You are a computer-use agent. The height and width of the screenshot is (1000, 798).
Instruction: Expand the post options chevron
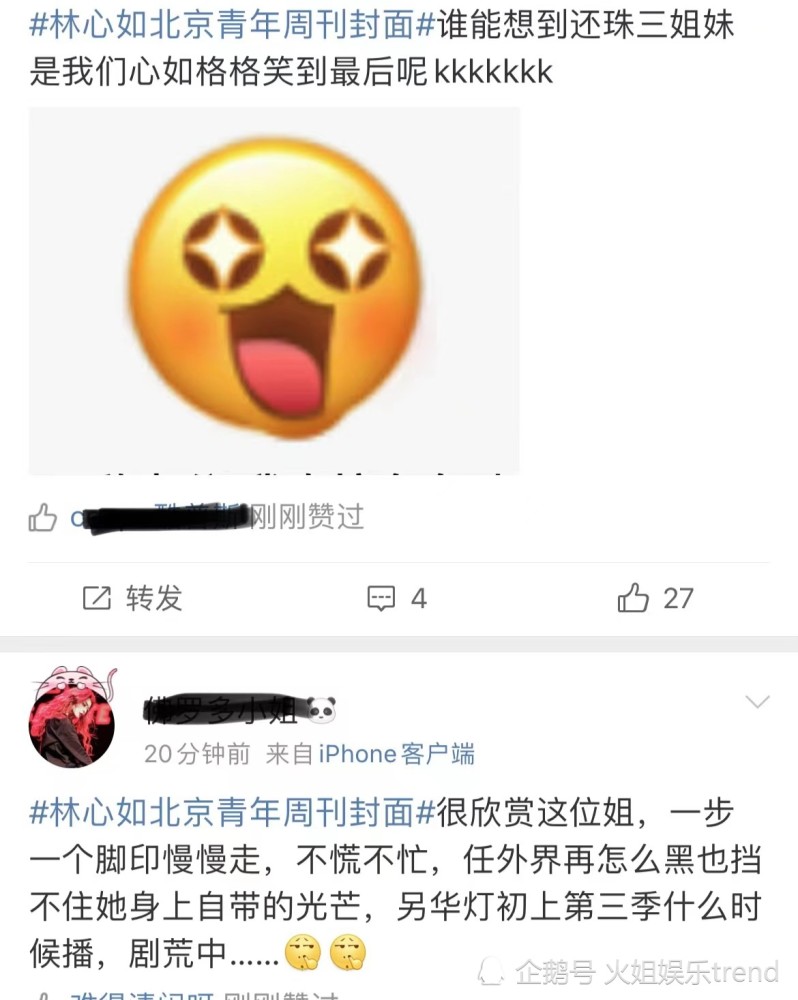[x=757, y=702]
